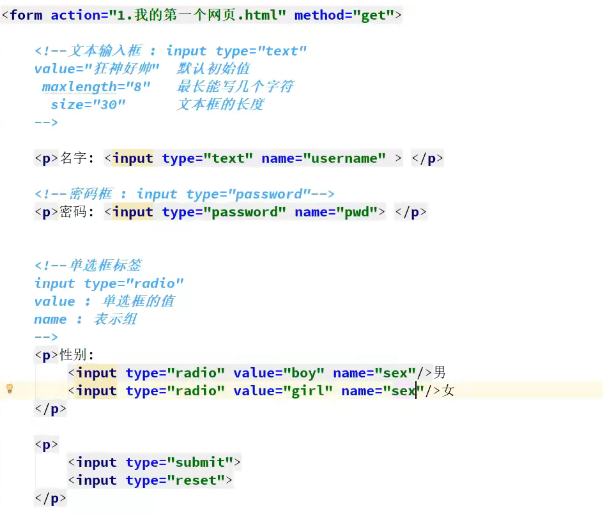Screen dimensions: 603x516
Task: Click the comment text value="狂神好帅"
Action: (97, 69)
